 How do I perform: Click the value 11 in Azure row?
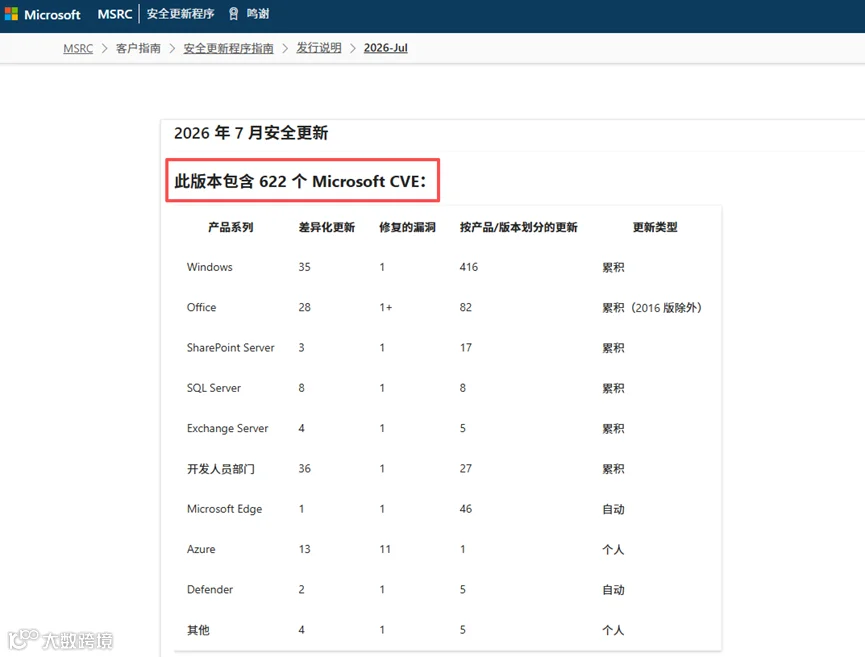tap(385, 549)
